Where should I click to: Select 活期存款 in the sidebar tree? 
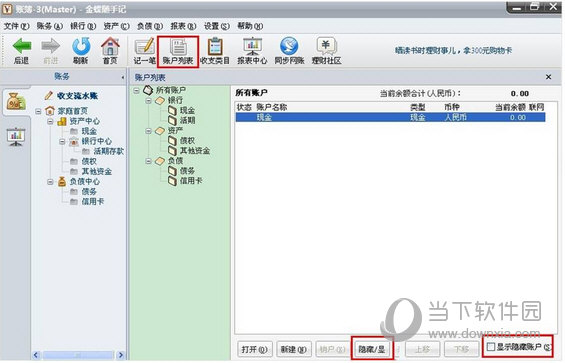[108, 151]
